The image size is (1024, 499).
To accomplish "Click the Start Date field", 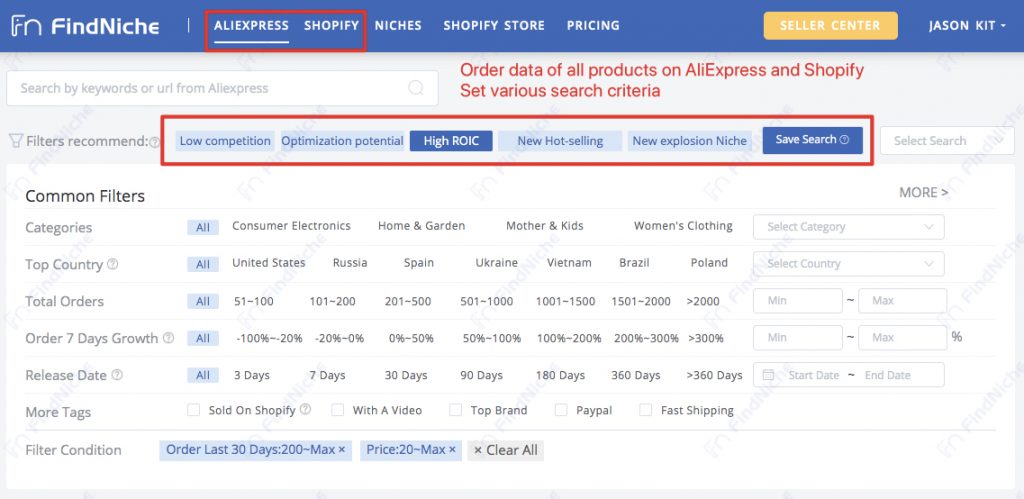I will (x=813, y=375).
